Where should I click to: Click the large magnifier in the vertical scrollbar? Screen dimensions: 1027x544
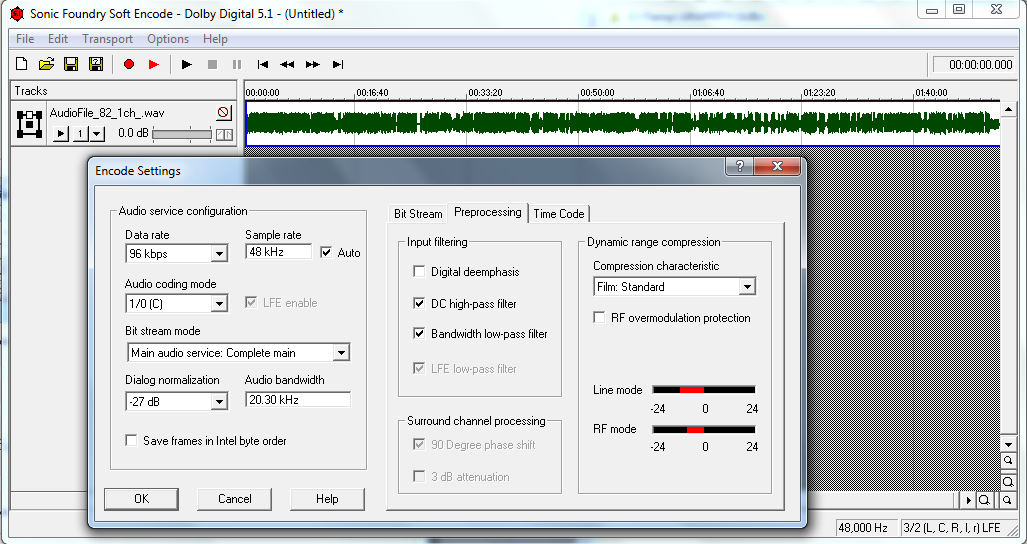(x=1009, y=482)
